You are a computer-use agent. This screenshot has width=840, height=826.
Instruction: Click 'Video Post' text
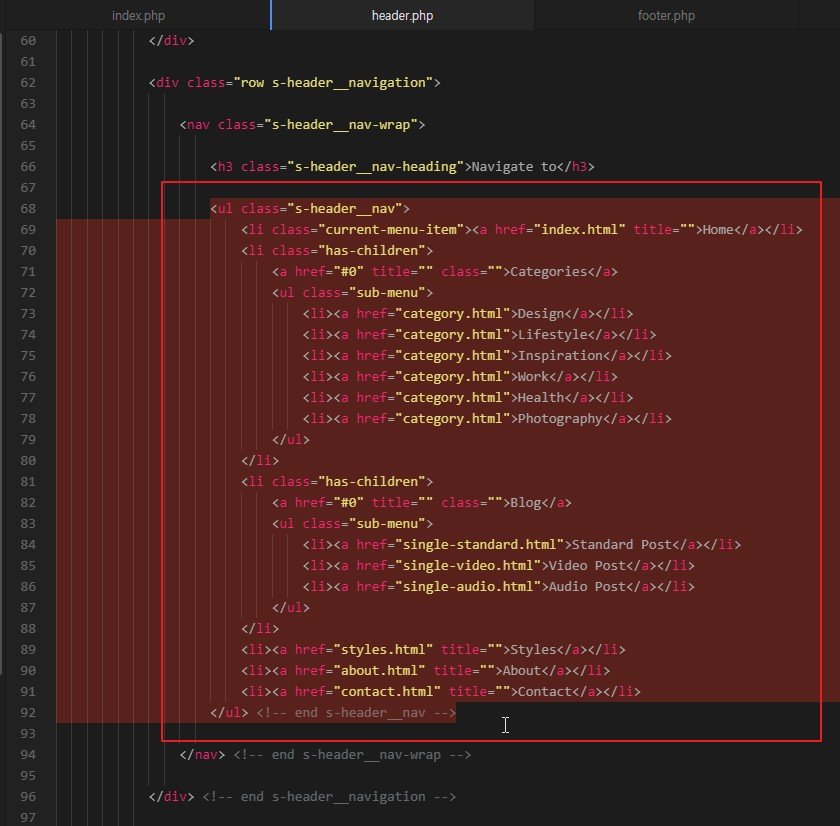coord(587,566)
